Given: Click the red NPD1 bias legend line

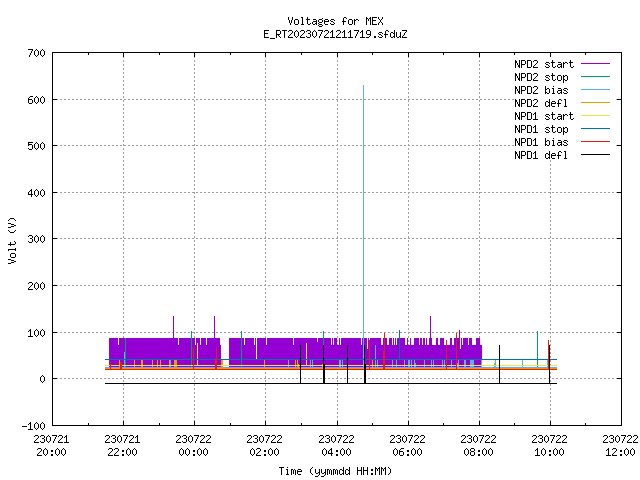Looking at the screenshot, I should tap(595, 142).
